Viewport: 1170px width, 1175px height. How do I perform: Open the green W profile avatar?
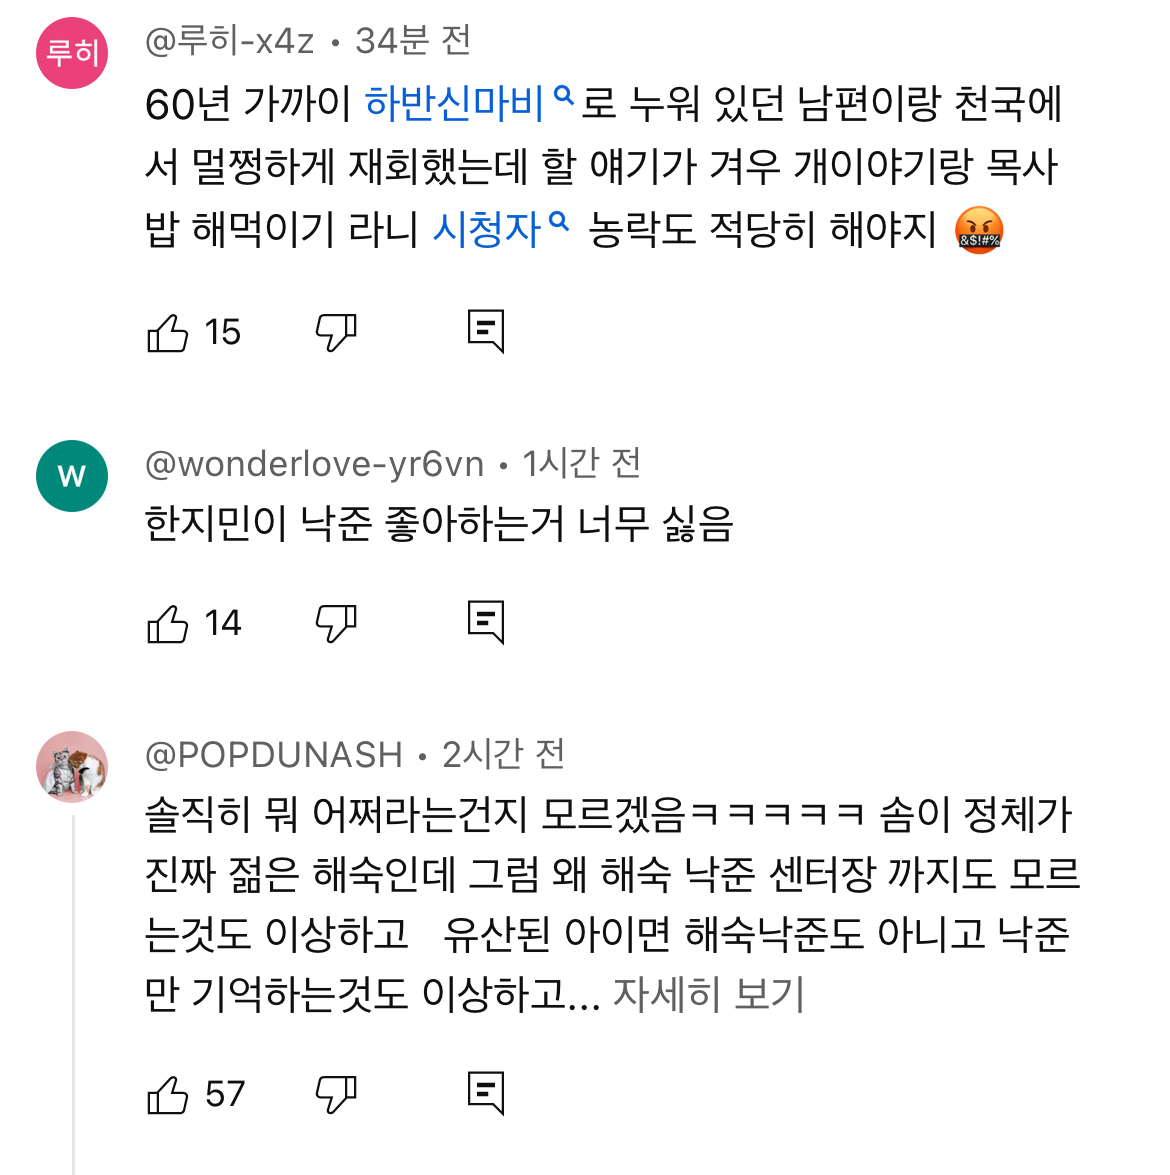pos(72,476)
